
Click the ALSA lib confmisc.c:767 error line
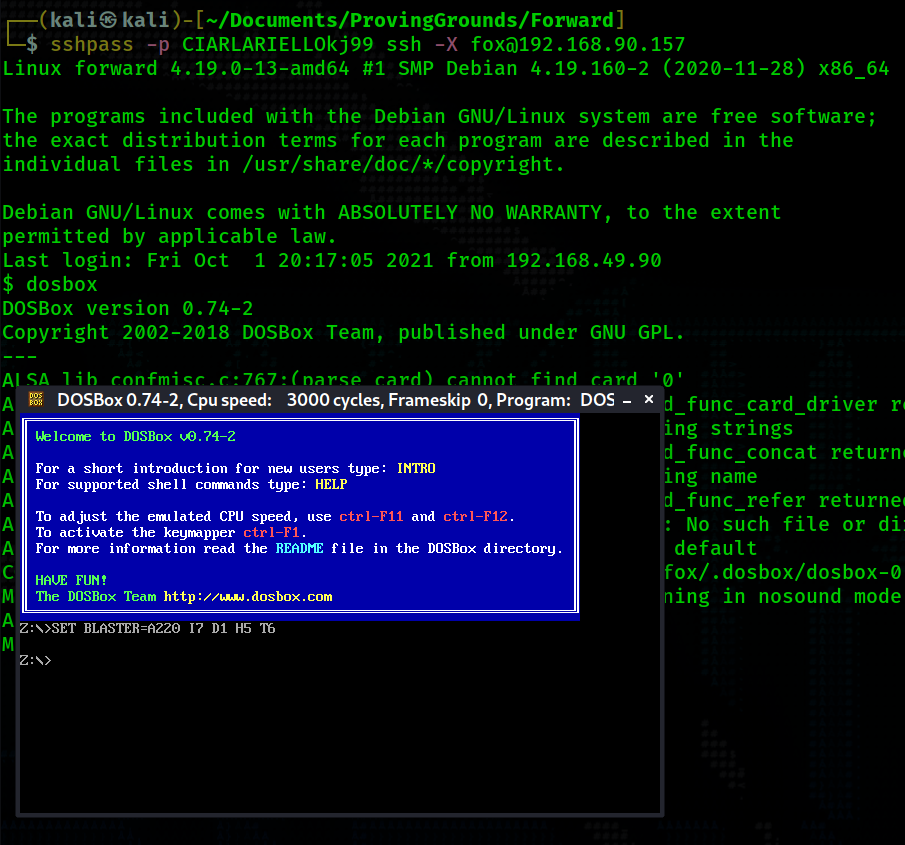click(x=343, y=380)
